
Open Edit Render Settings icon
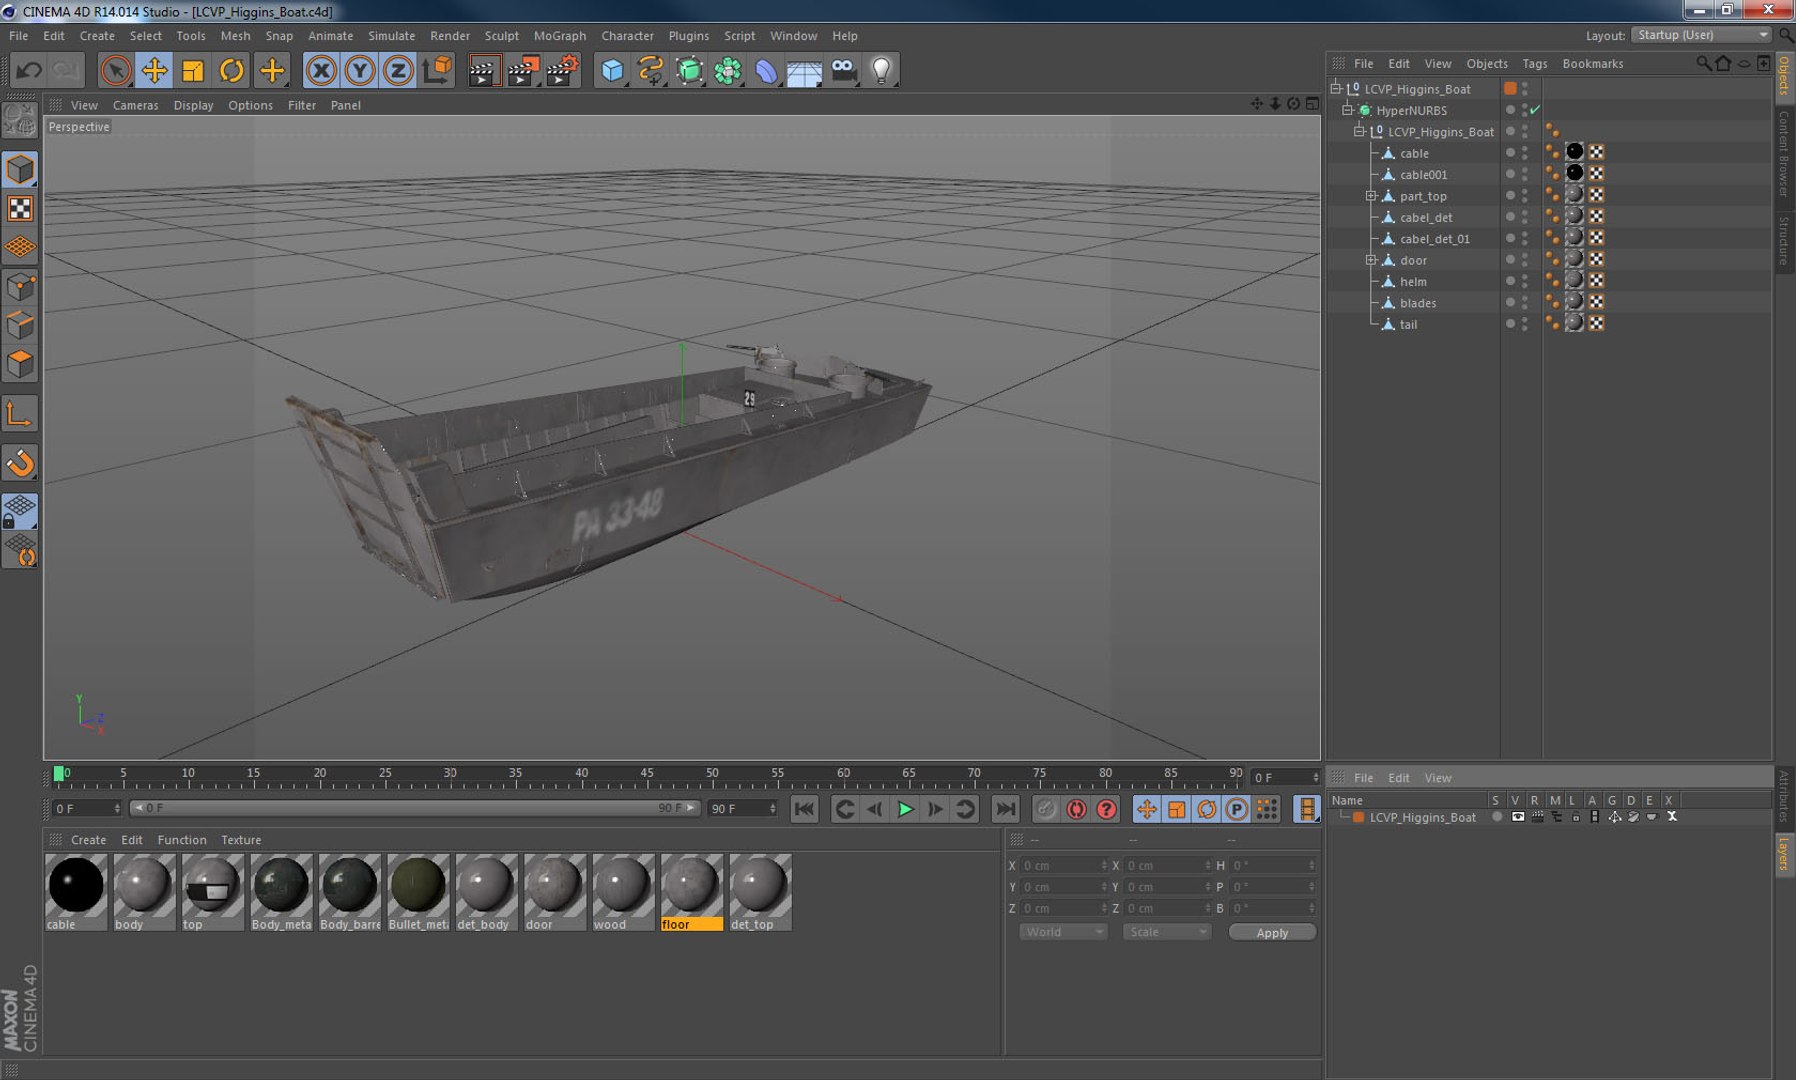pos(563,70)
